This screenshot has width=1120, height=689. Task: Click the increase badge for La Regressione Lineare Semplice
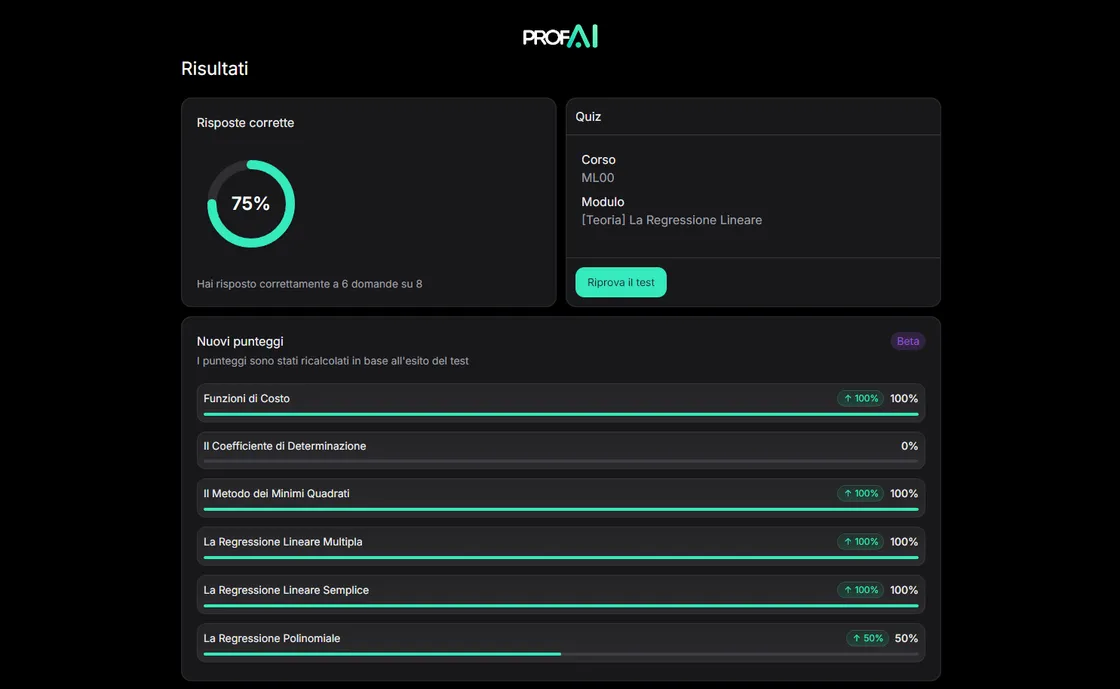pyautogui.click(x=860, y=590)
